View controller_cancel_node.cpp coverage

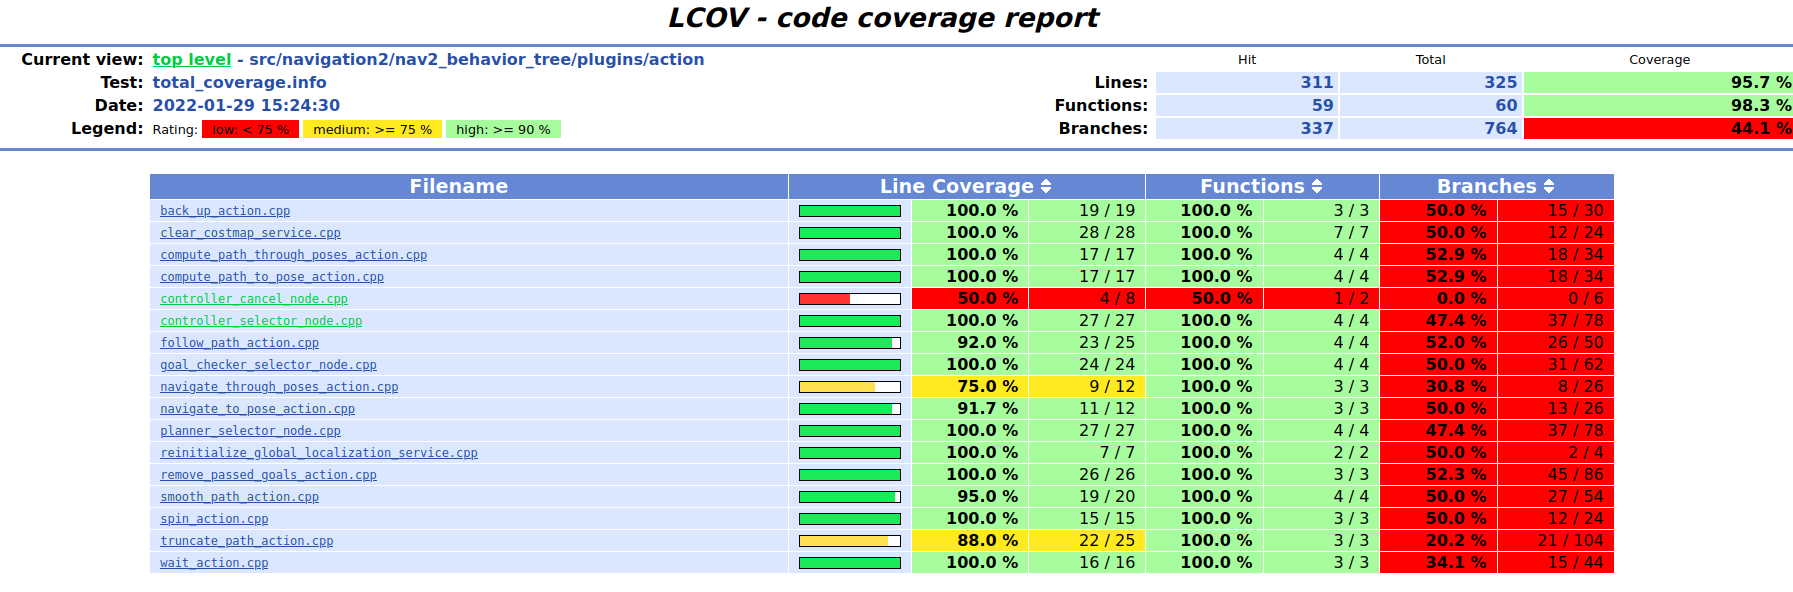[254, 299]
